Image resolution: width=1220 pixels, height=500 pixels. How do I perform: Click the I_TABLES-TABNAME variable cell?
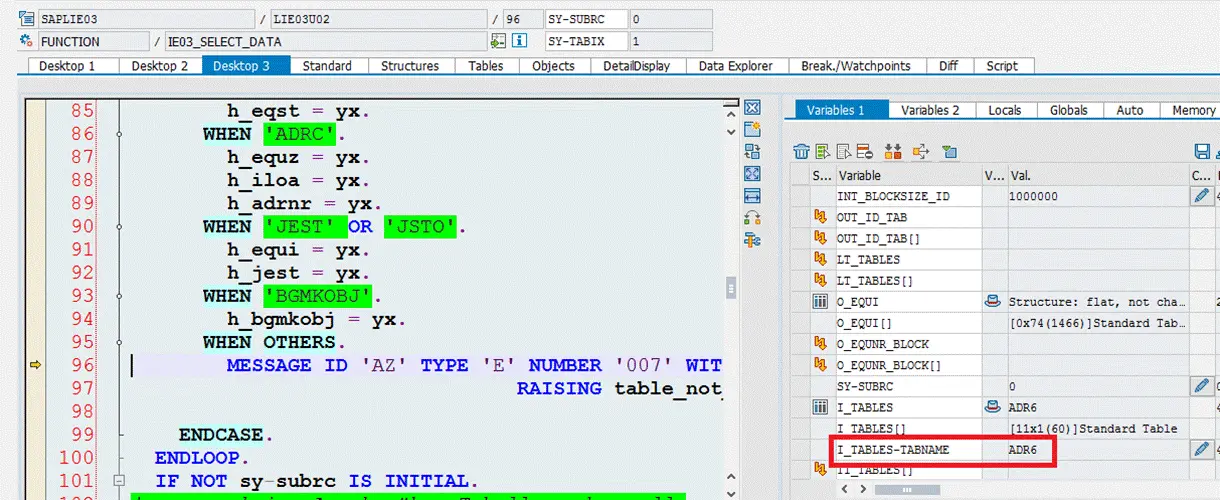click(907, 451)
